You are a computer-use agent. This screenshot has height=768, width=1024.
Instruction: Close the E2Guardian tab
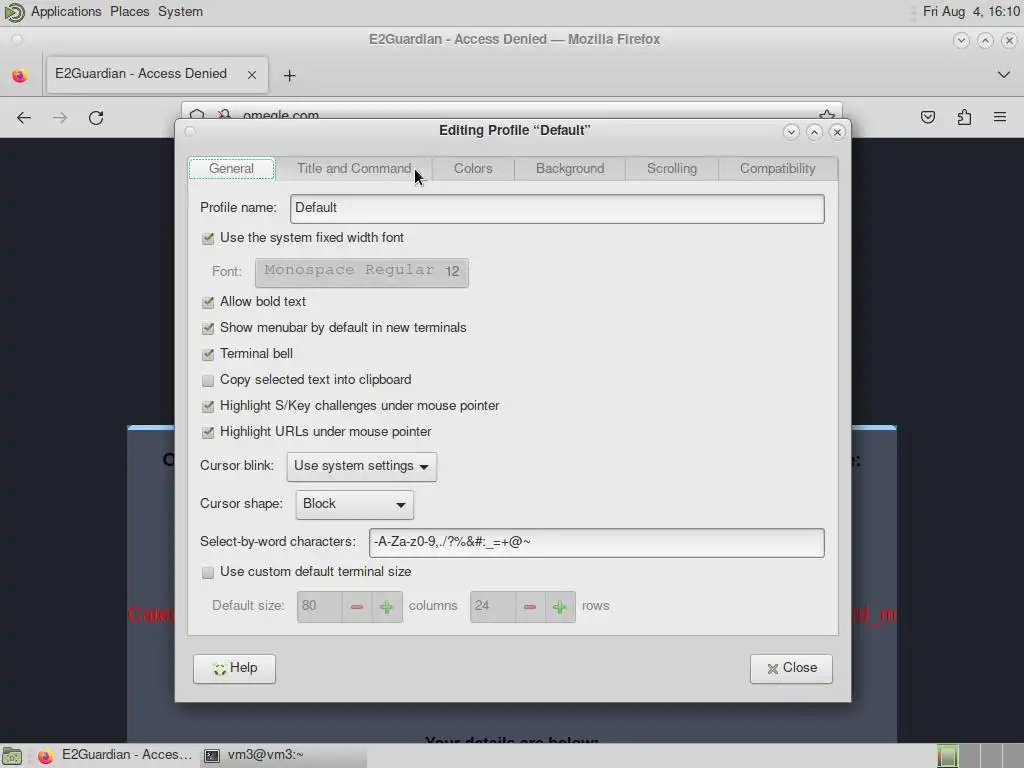click(x=252, y=75)
